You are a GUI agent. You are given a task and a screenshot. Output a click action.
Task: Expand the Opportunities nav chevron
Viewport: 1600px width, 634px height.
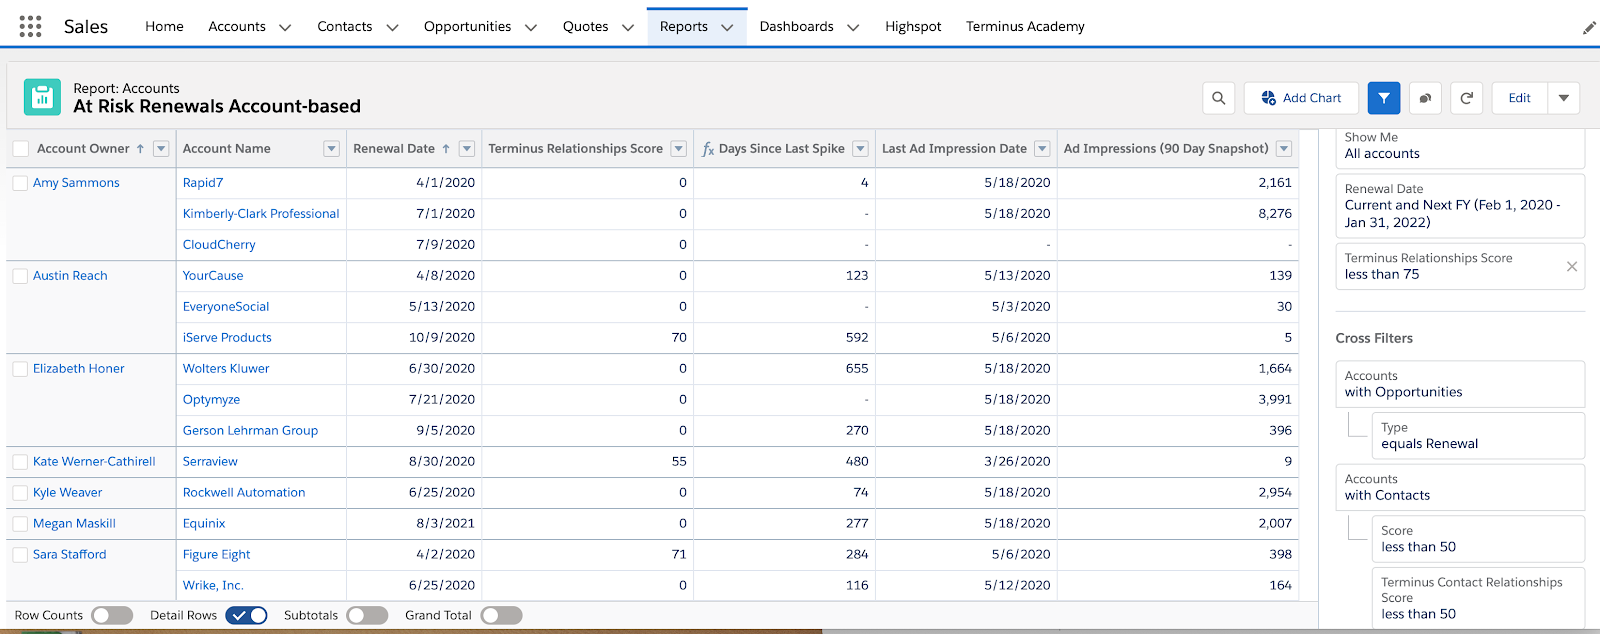tap(531, 27)
